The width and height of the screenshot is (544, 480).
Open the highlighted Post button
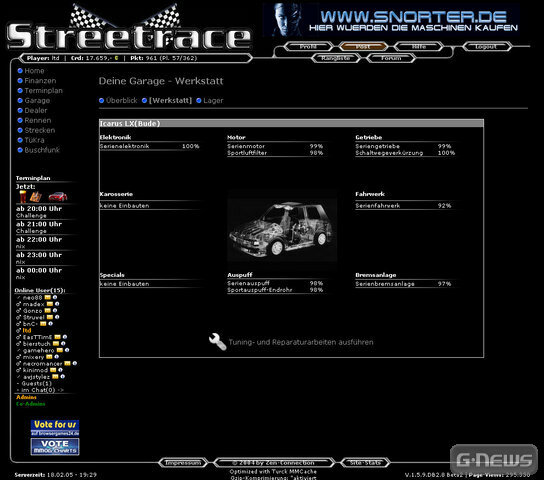click(x=363, y=46)
